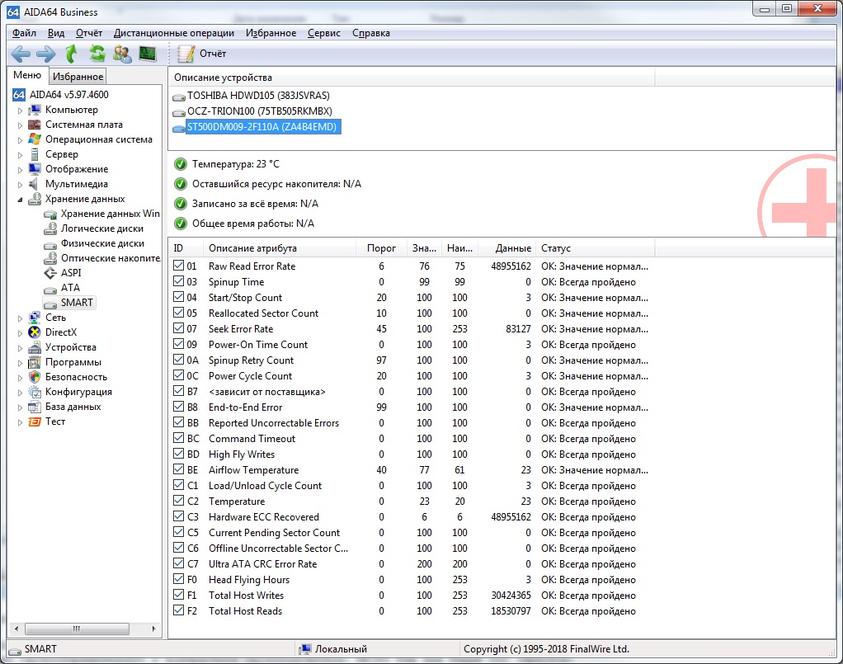This screenshot has height=664, width=843.
Task: Select the Мультимедиа speaker icon
Action: coord(34,184)
